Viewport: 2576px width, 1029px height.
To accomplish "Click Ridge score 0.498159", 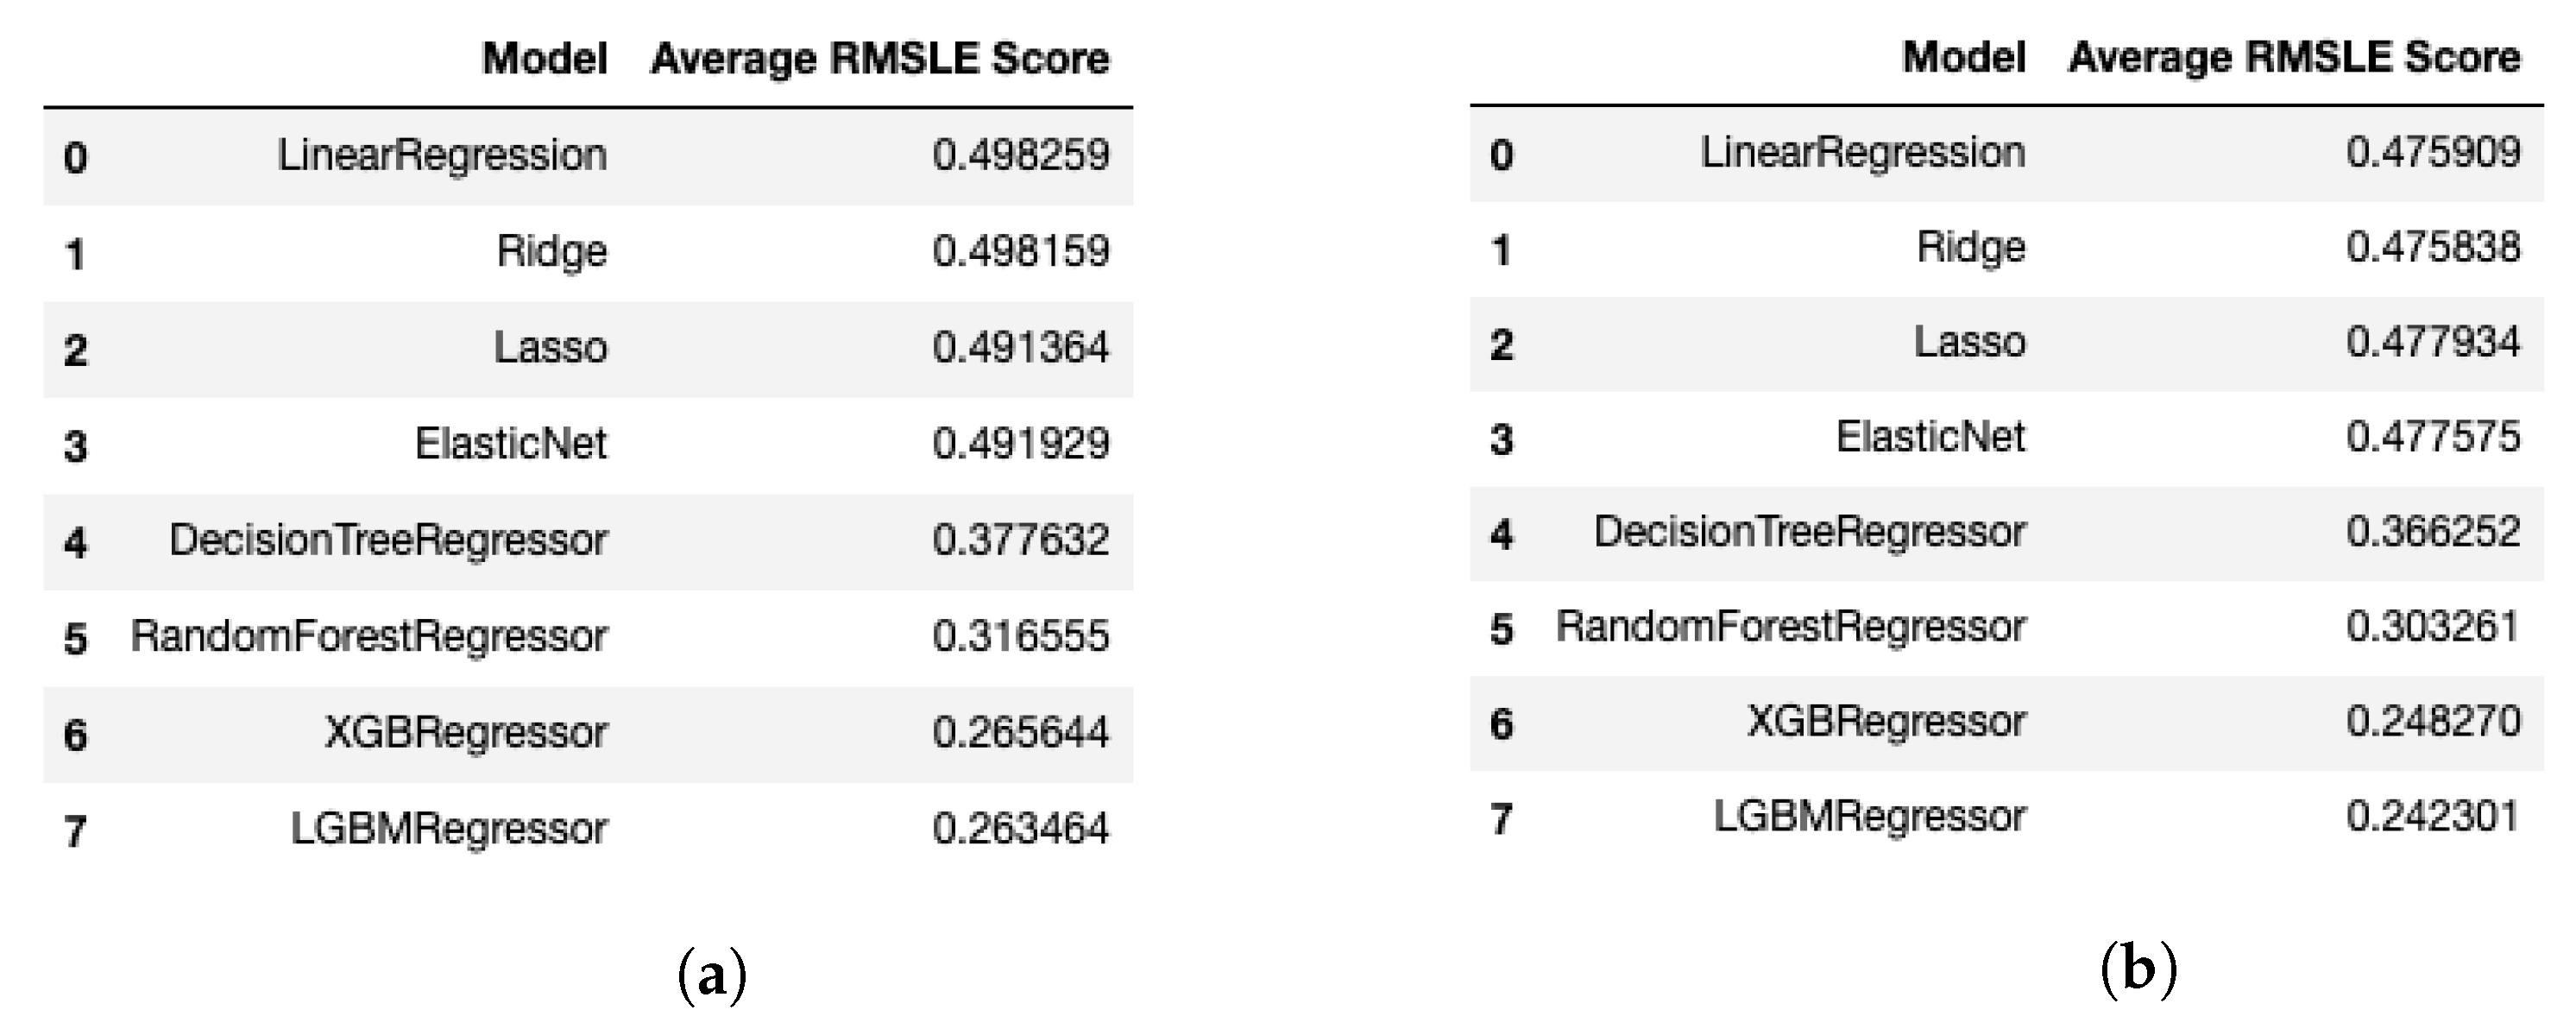I will 1021,250.
